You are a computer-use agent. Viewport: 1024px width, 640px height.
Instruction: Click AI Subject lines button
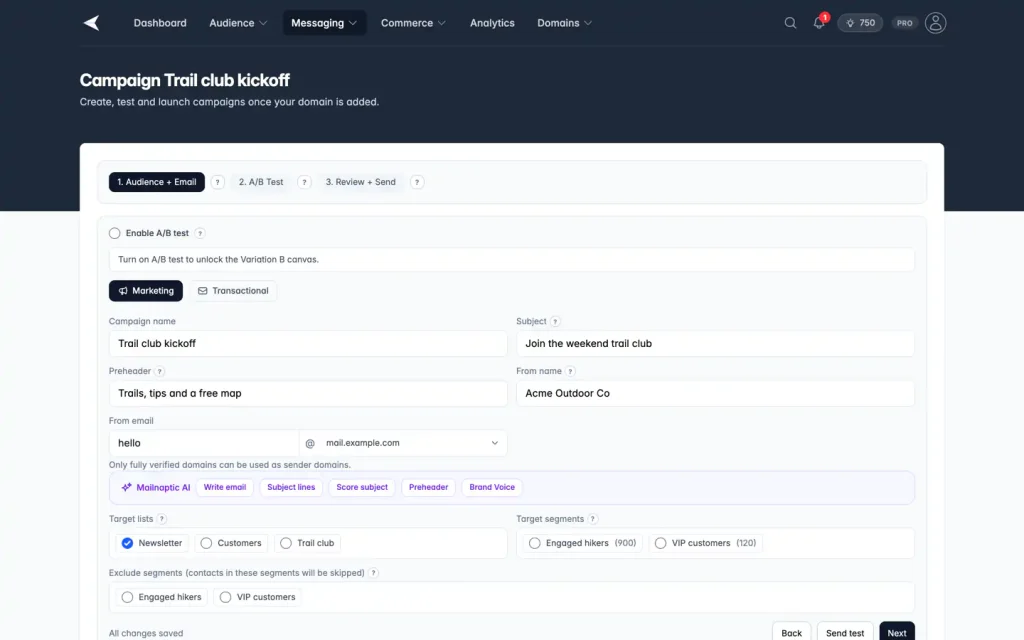[291, 487]
